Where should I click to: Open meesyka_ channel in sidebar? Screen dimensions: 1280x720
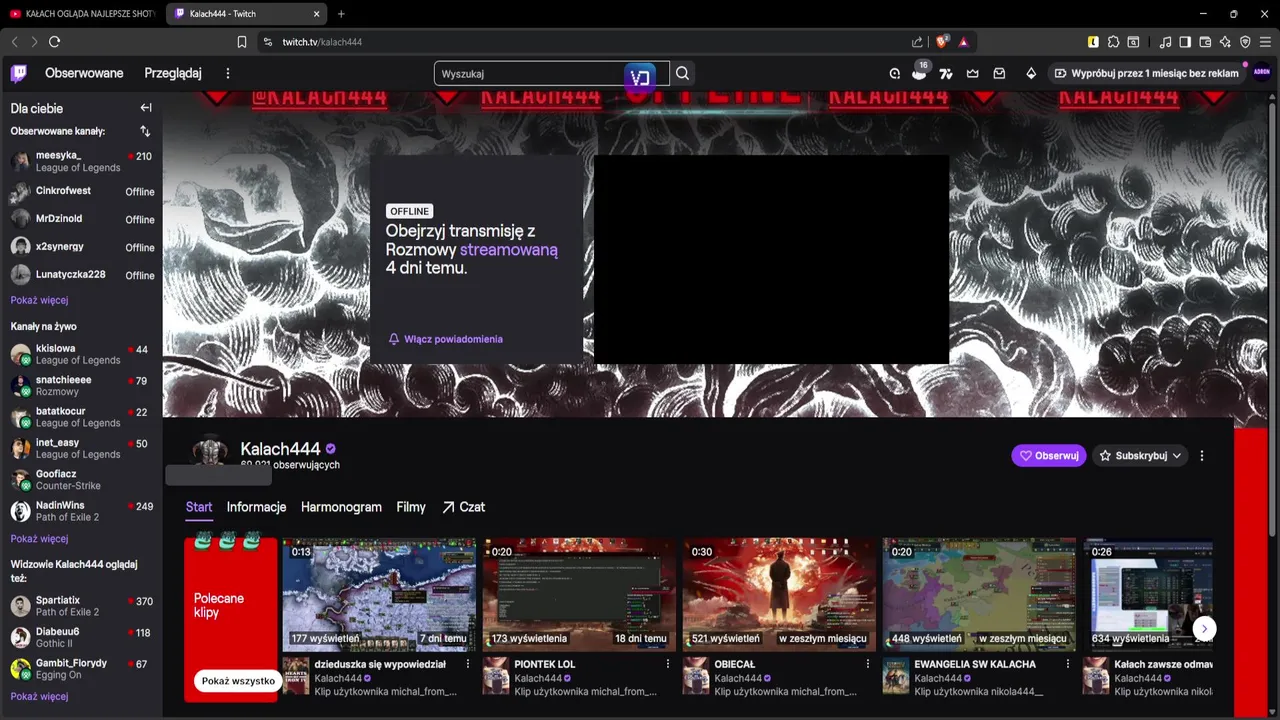pos(81,161)
